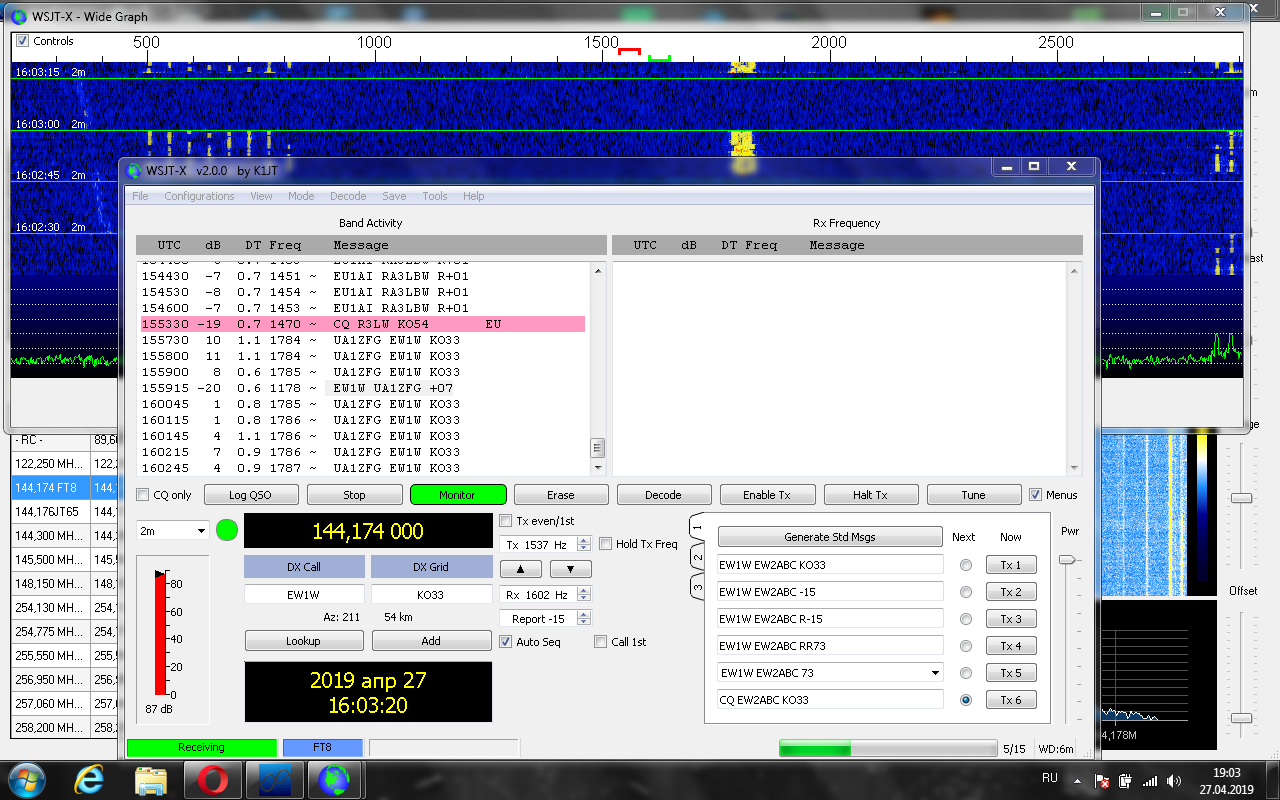Enable the CQ only checkbox
The height and width of the screenshot is (800, 1280).
144,495
